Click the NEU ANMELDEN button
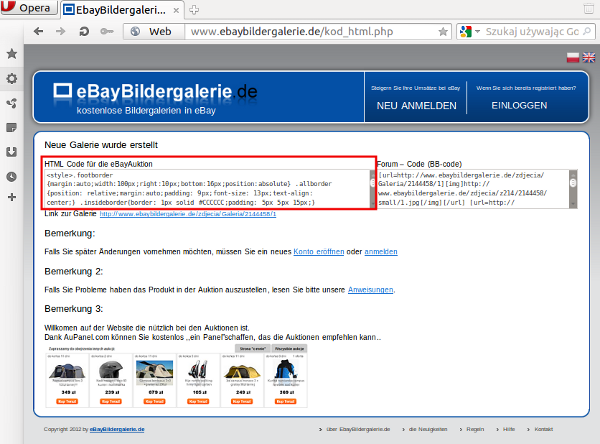The width and height of the screenshot is (600, 444). 416,106
